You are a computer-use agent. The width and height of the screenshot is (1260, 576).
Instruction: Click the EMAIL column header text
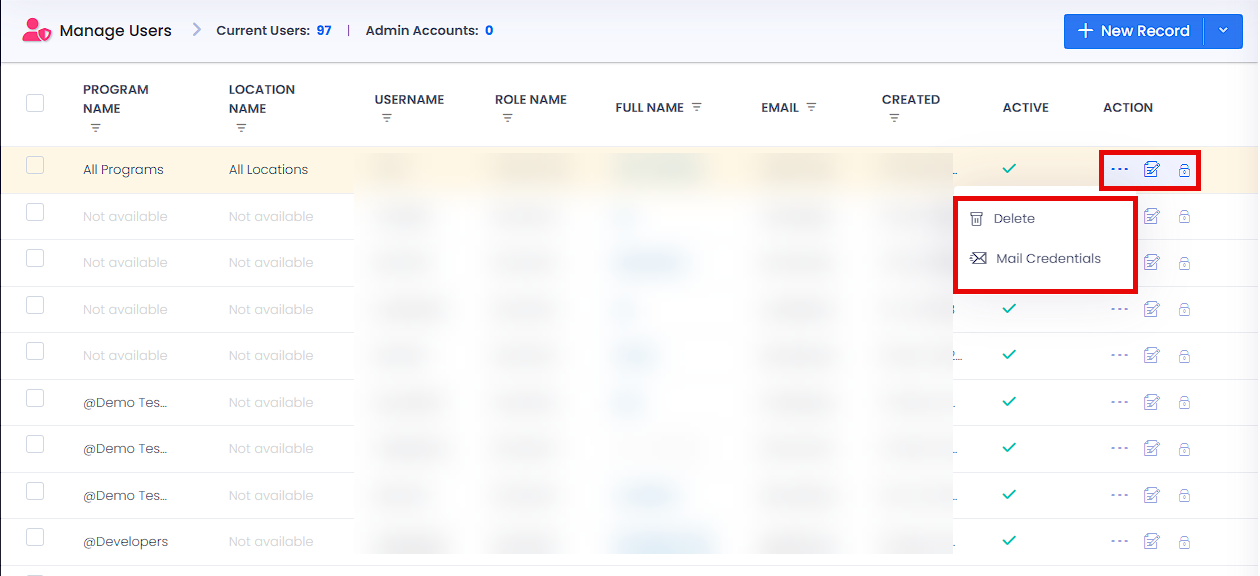point(780,107)
